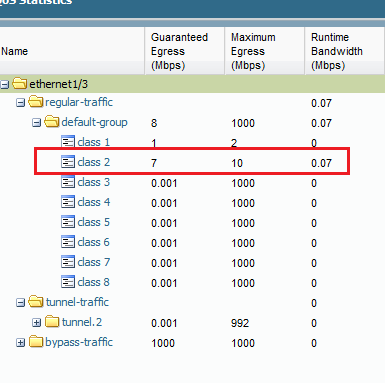Image resolution: width=385 pixels, height=386 pixels.
Task: Click the class 8 queue icon
Action: click(68, 282)
